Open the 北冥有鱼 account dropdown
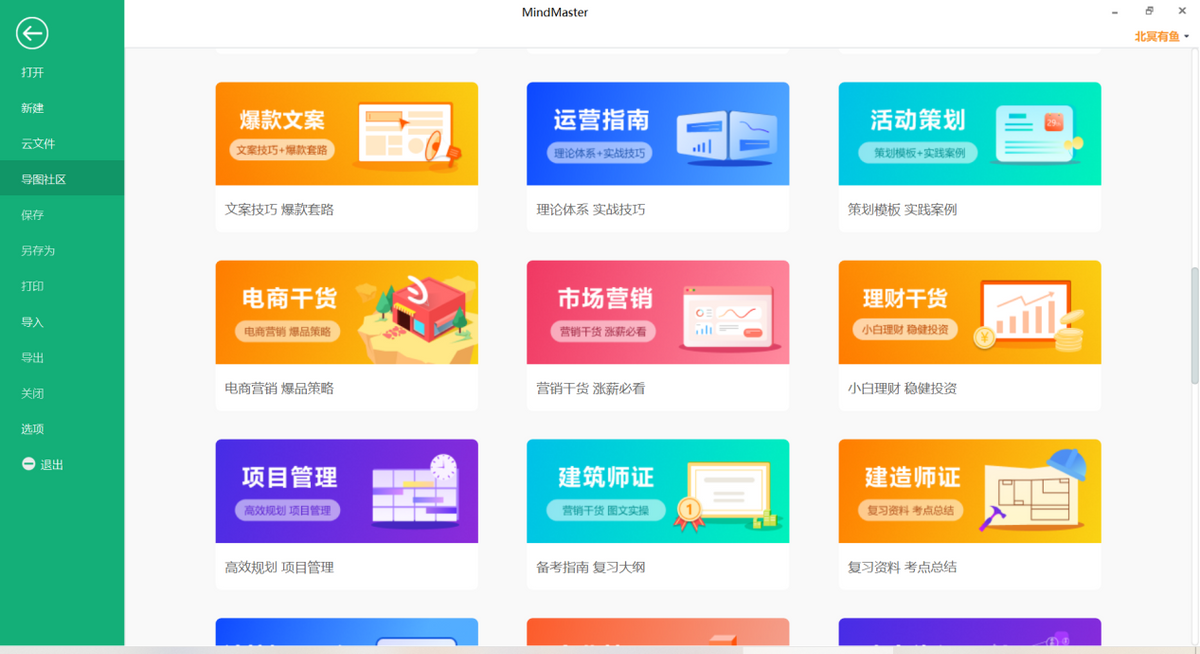Screen dimensions: 1200x654 pyautogui.click(x=1160, y=34)
